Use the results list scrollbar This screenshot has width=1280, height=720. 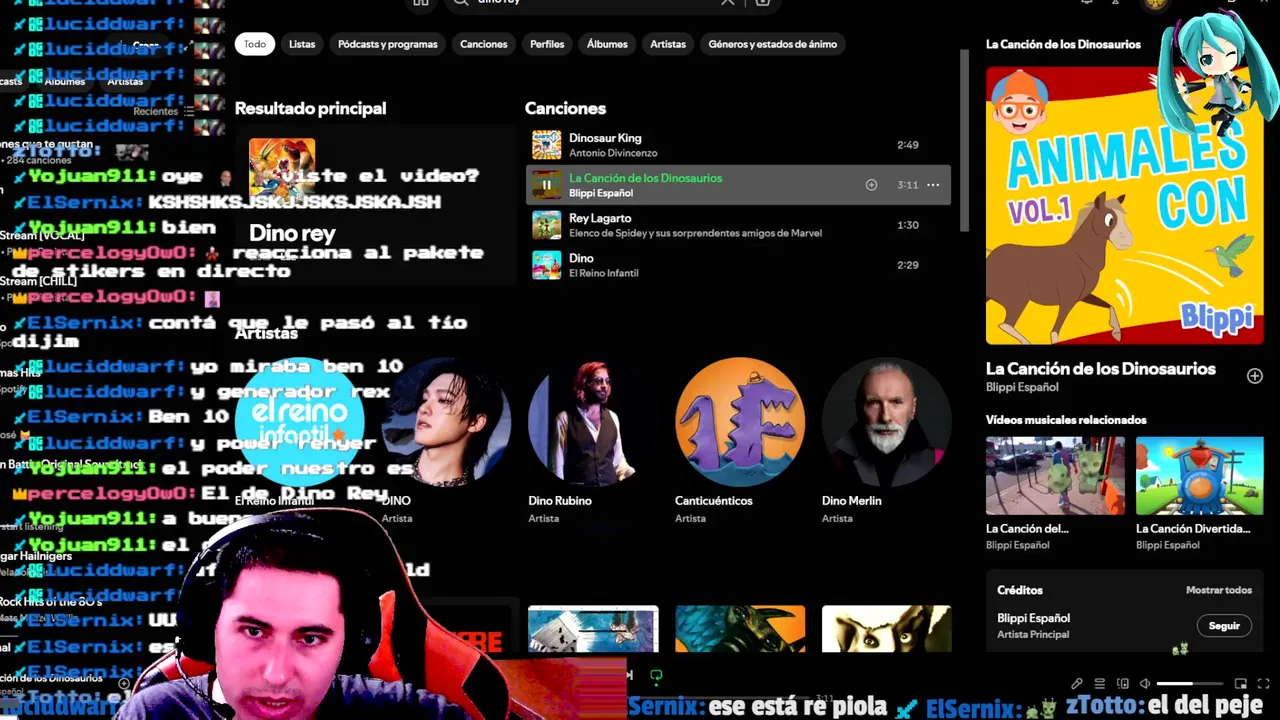click(964, 140)
